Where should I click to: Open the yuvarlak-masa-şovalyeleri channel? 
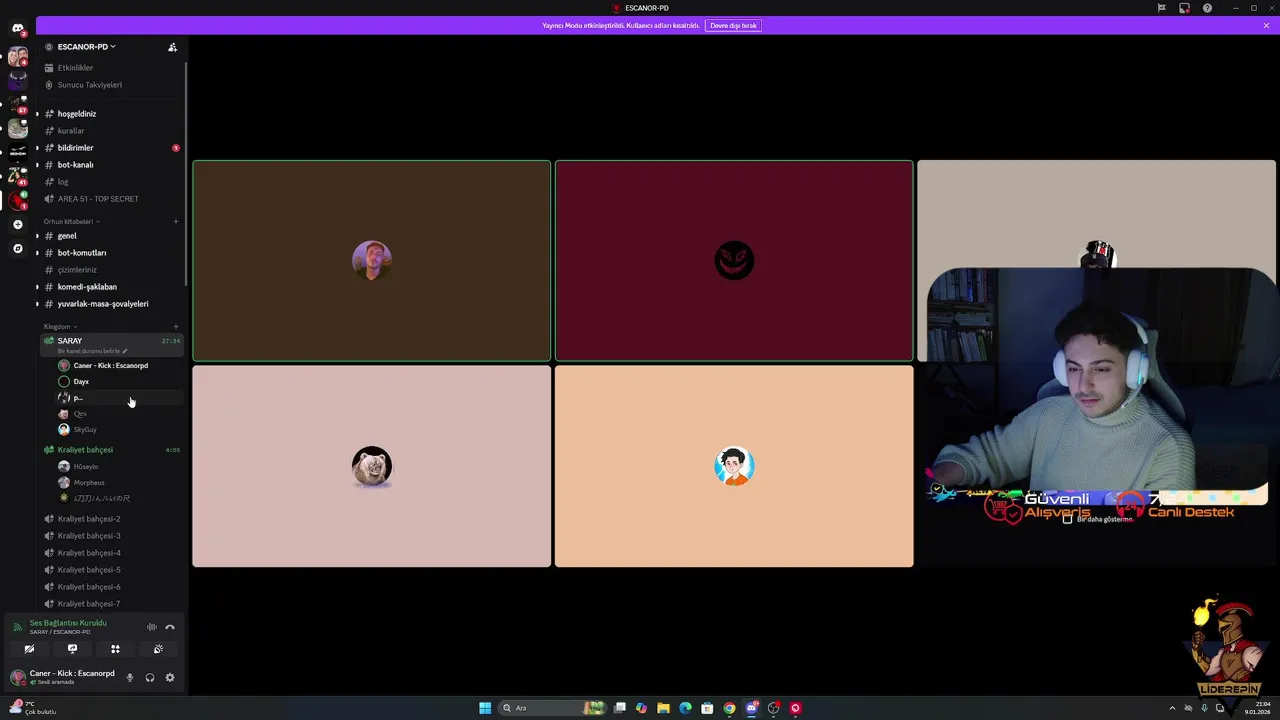(103, 304)
